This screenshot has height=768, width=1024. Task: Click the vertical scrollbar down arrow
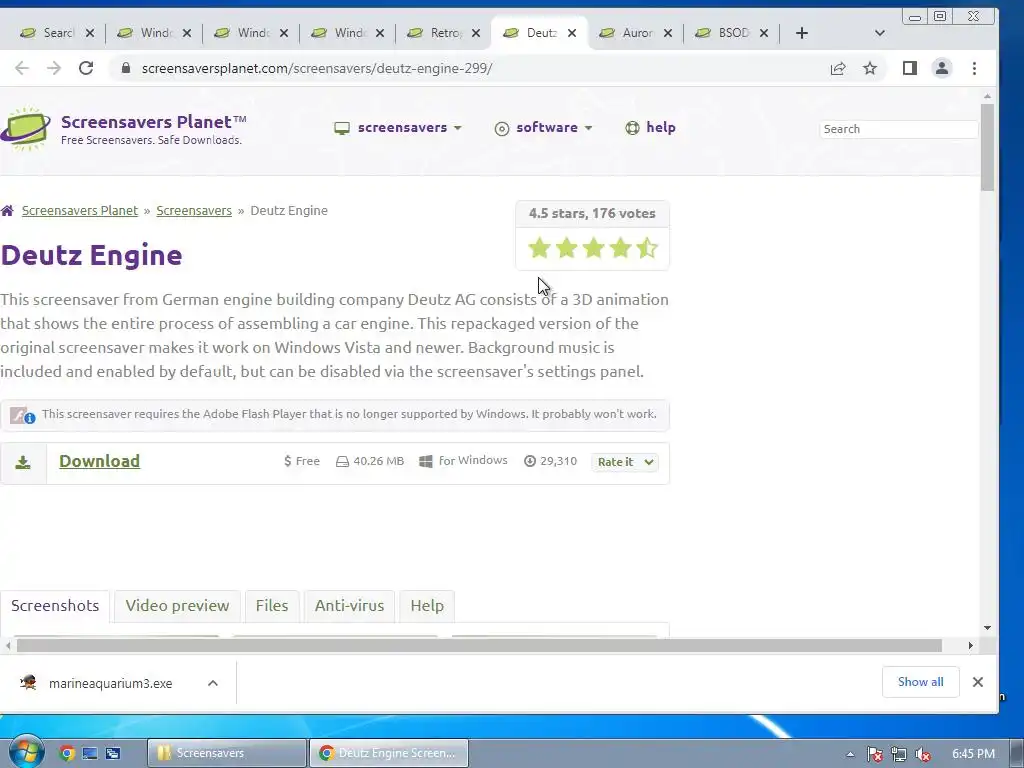[x=987, y=628]
